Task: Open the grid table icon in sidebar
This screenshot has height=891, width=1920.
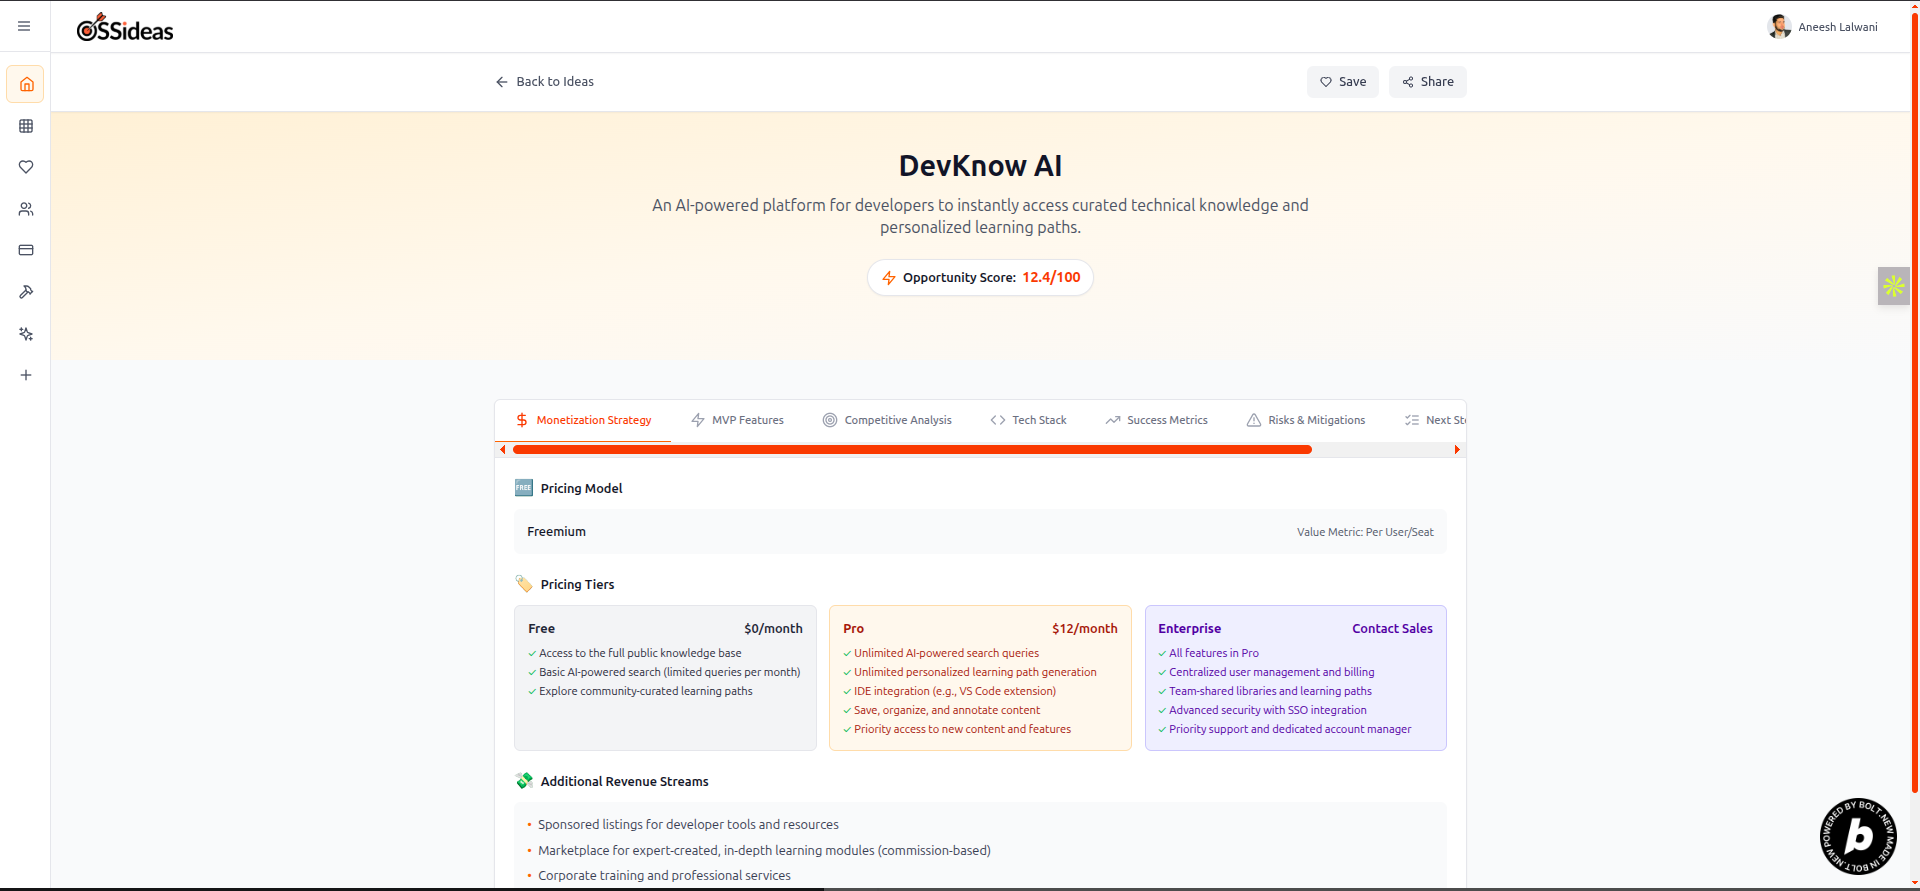Action: (26, 126)
